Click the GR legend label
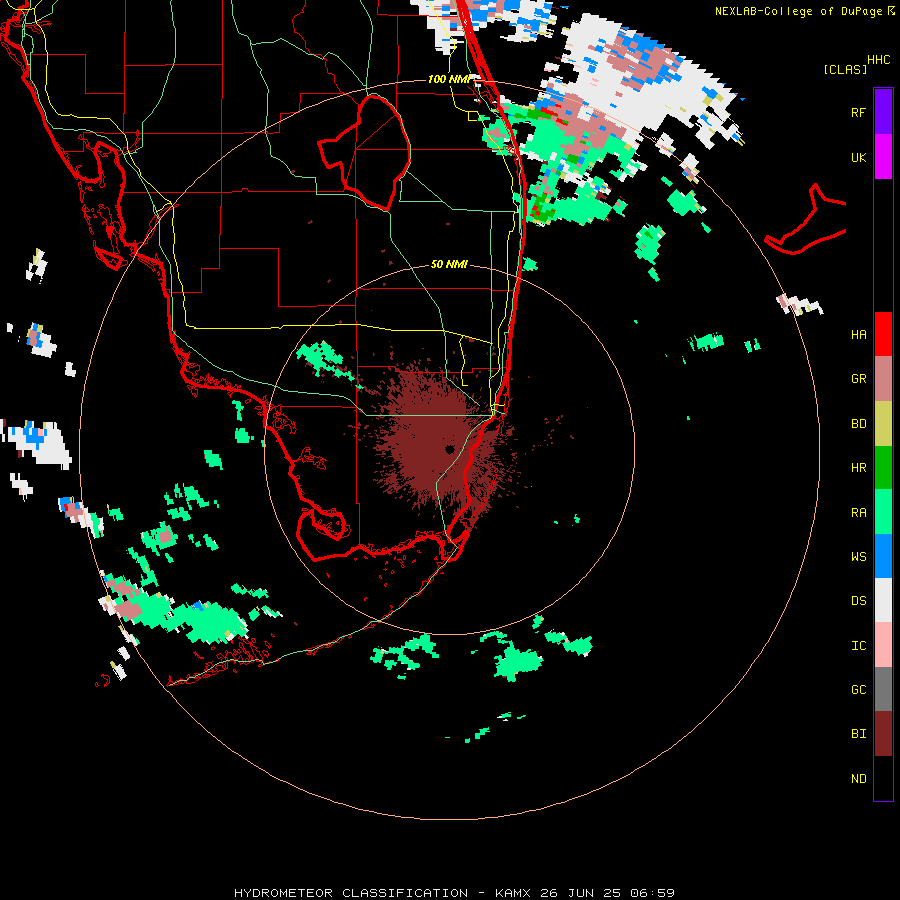 [x=858, y=379]
